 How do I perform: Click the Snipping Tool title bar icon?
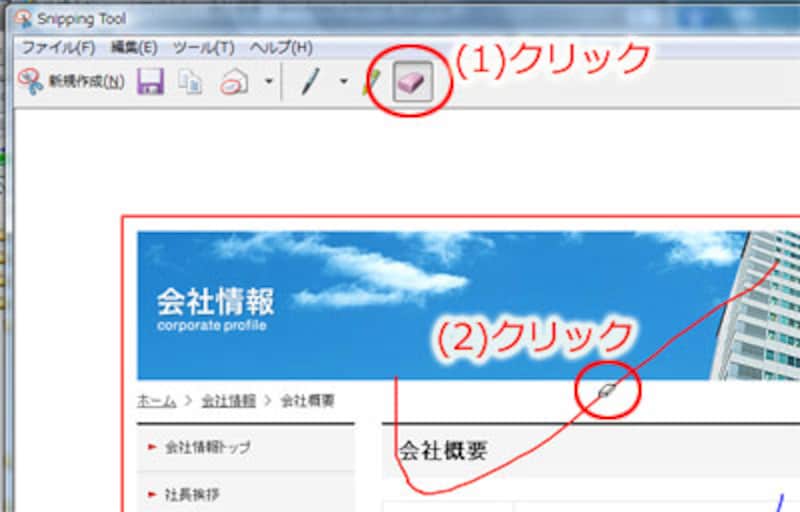pyautogui.click(x=23, y=19)
